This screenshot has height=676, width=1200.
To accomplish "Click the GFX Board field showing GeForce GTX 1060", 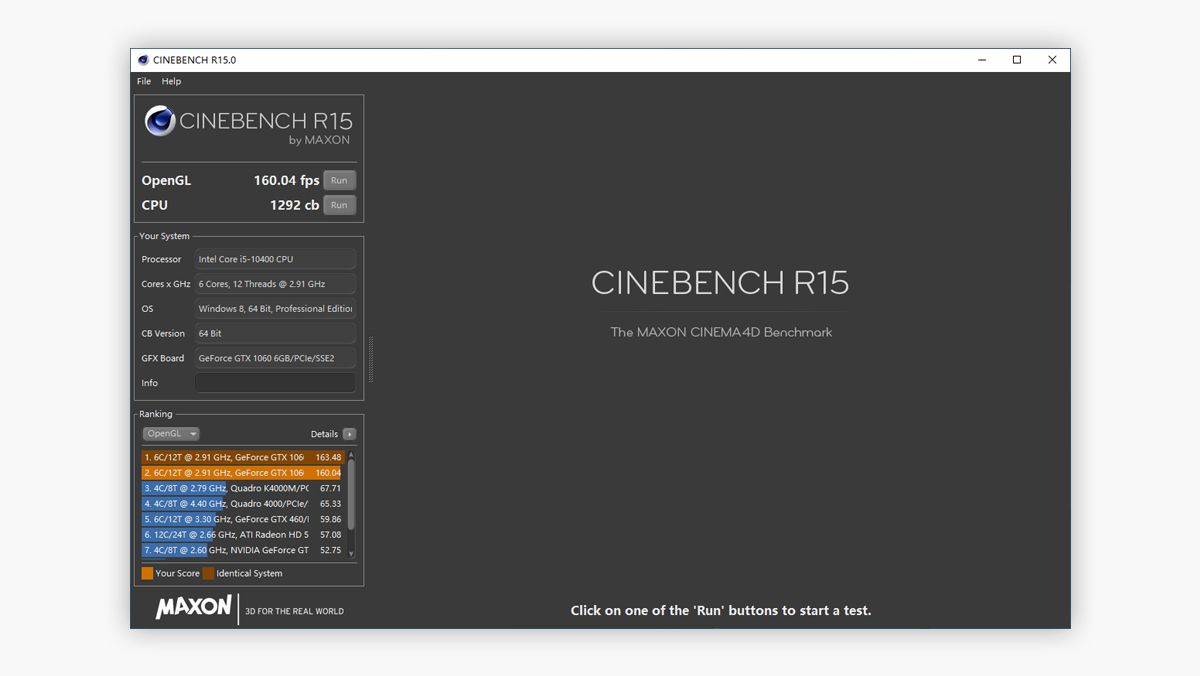I will click(275, 358).
